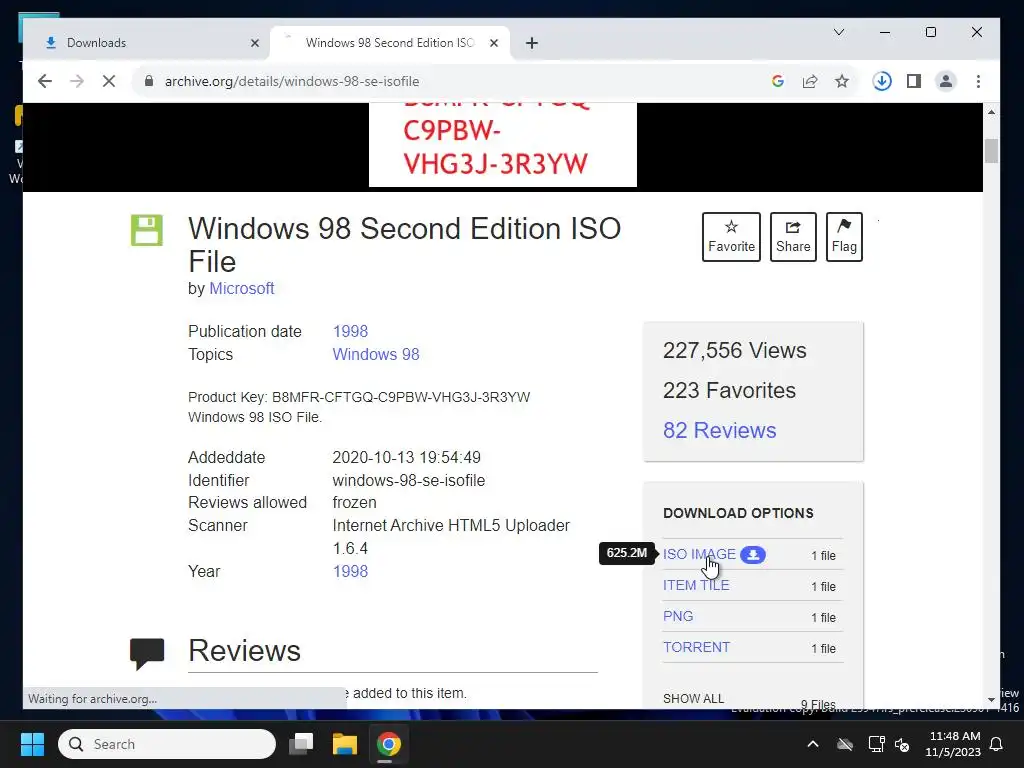Open the 1998 Year link
The height and width of the screenshot is (768, 1024).
(351, 571)
